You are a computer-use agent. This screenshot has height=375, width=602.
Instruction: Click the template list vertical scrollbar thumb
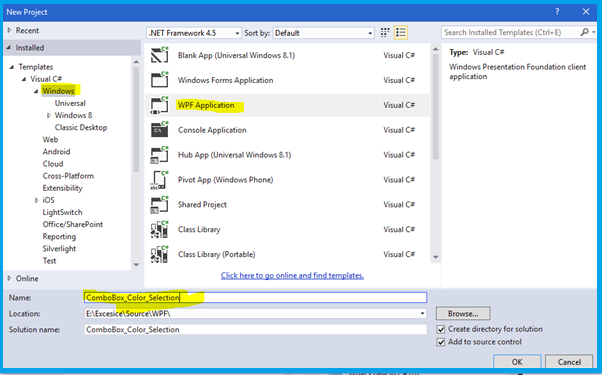pos(435,106)
